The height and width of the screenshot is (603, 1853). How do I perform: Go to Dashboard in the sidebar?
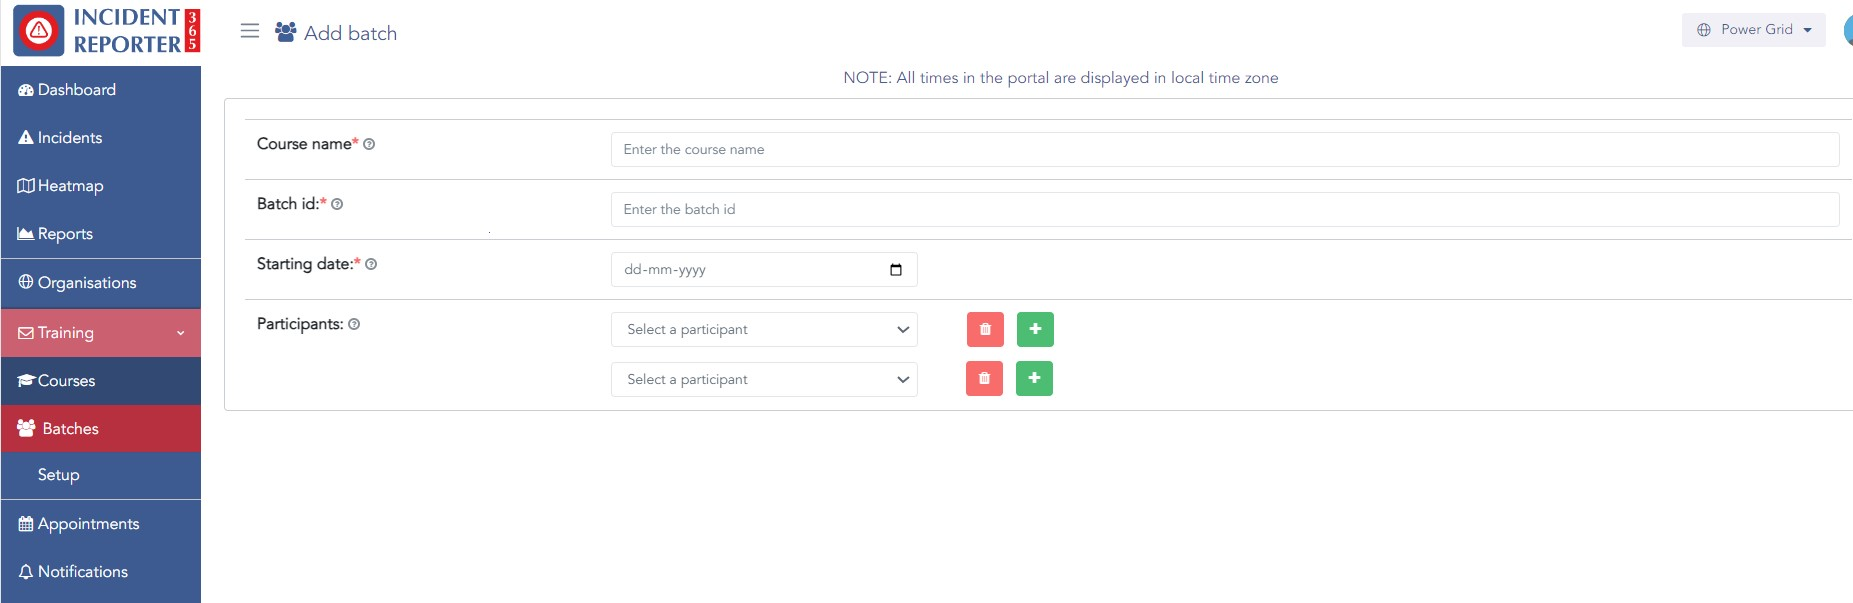point(77,90)
